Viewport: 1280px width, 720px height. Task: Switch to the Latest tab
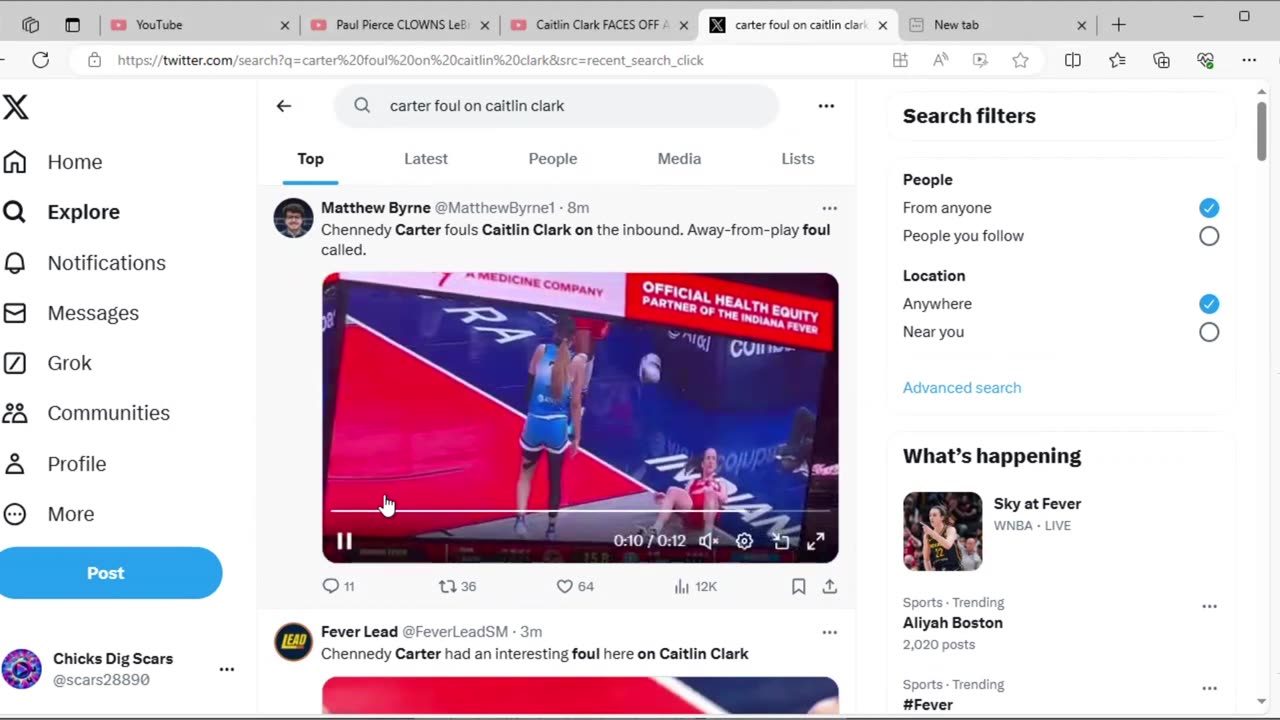point(426,159)
